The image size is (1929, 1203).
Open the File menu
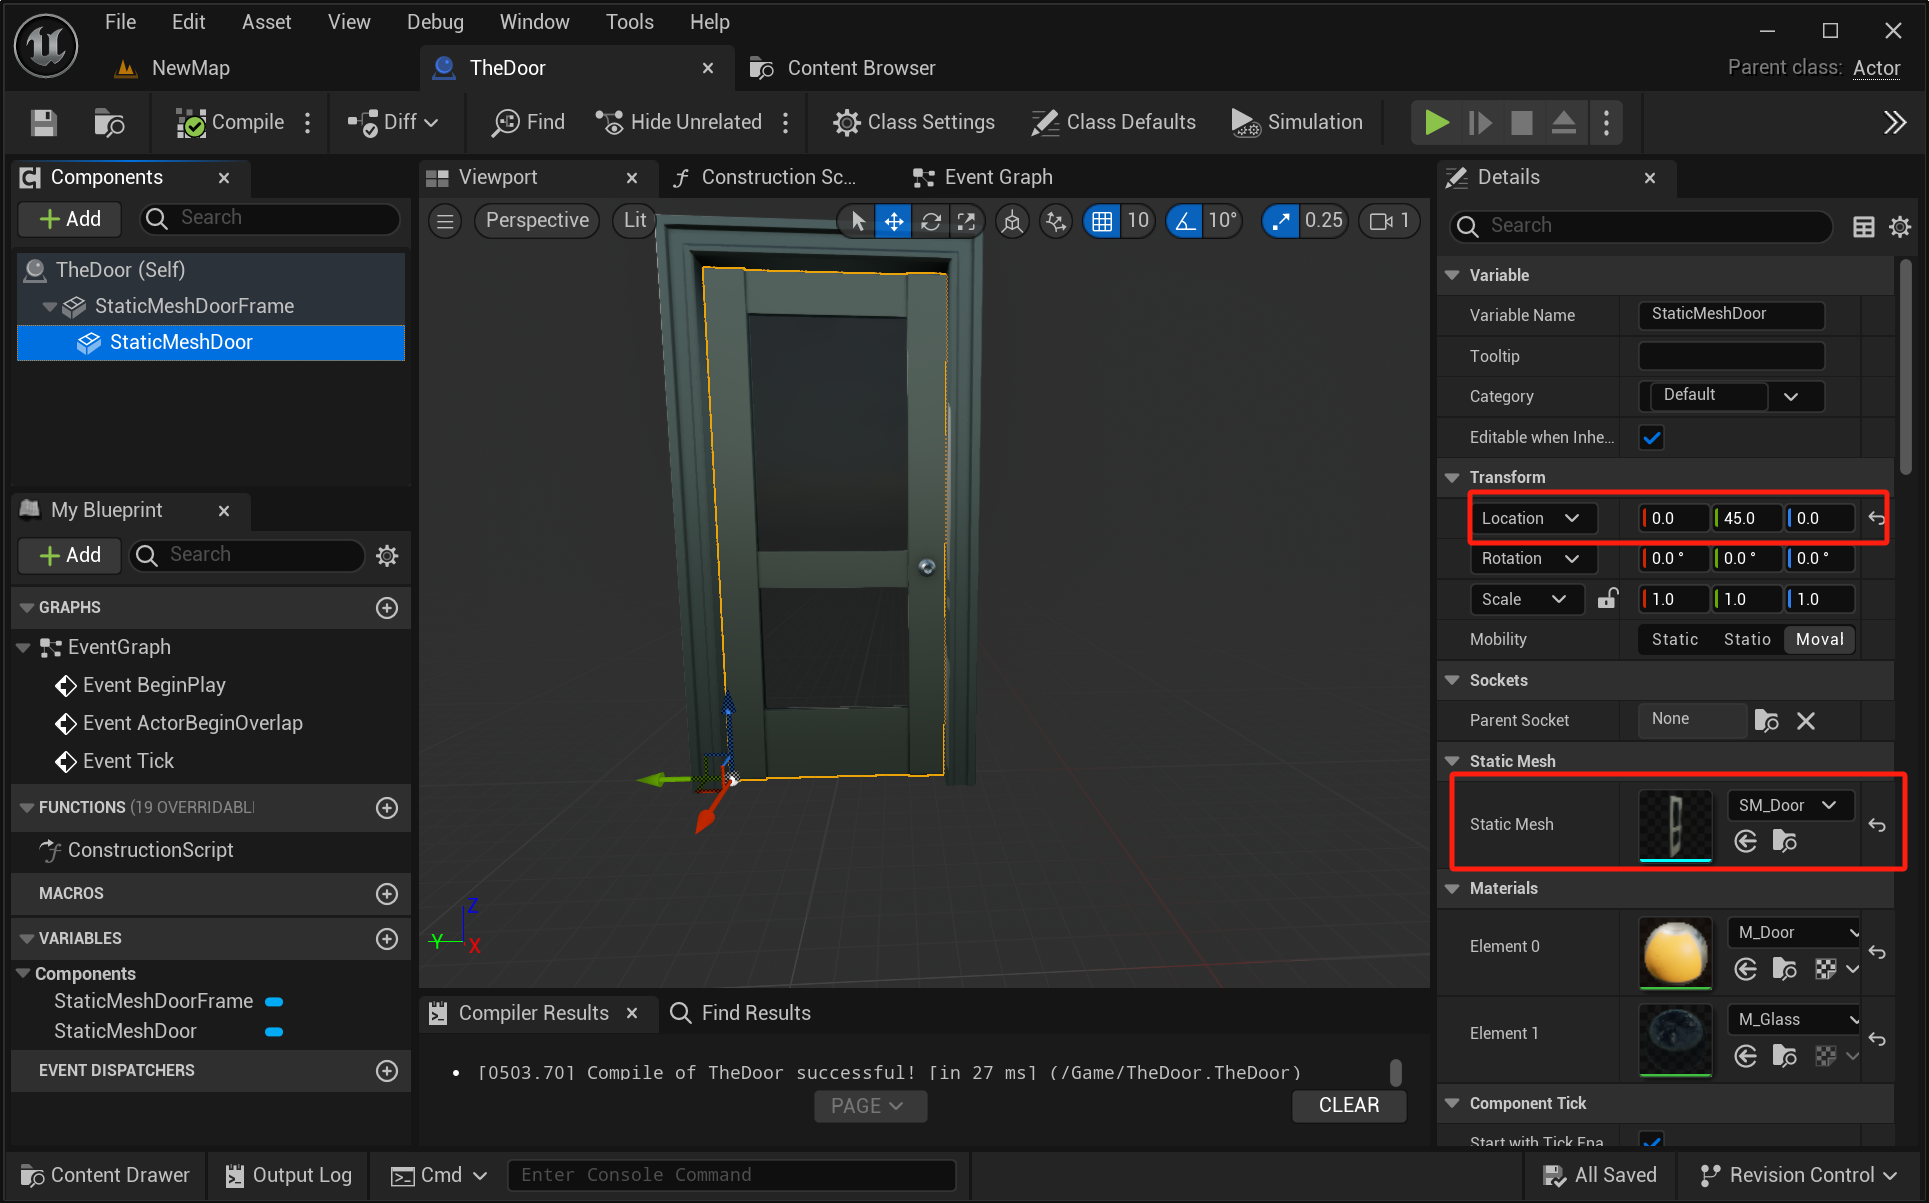point(121,22)
